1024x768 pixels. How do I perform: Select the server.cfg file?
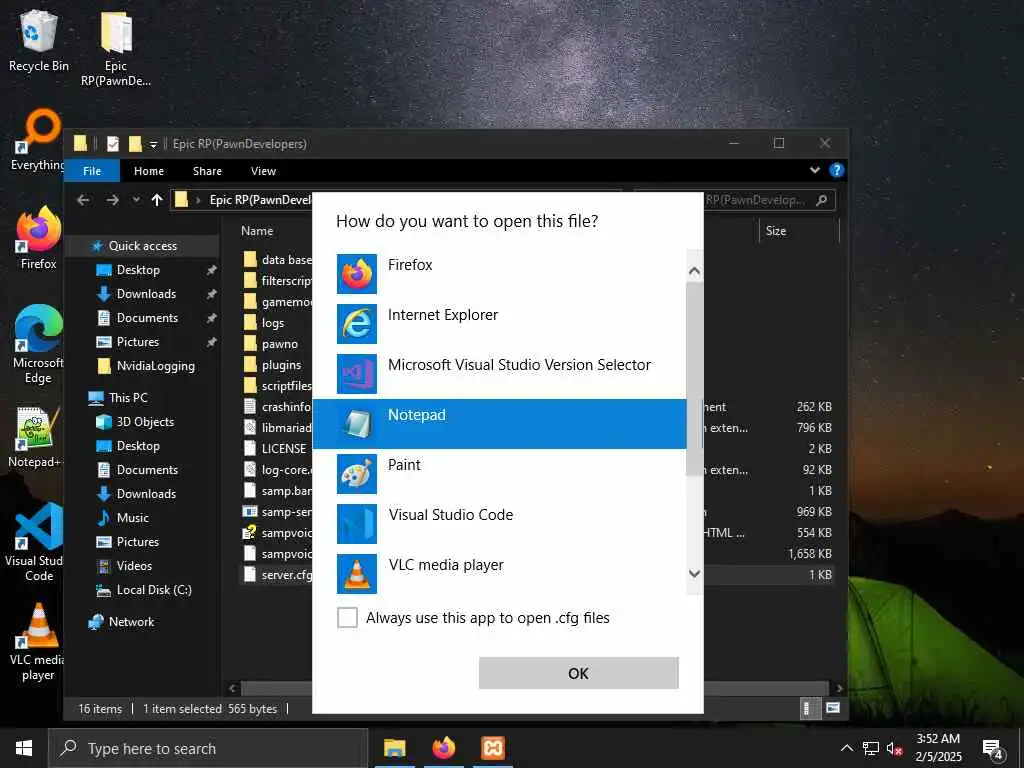286,575
